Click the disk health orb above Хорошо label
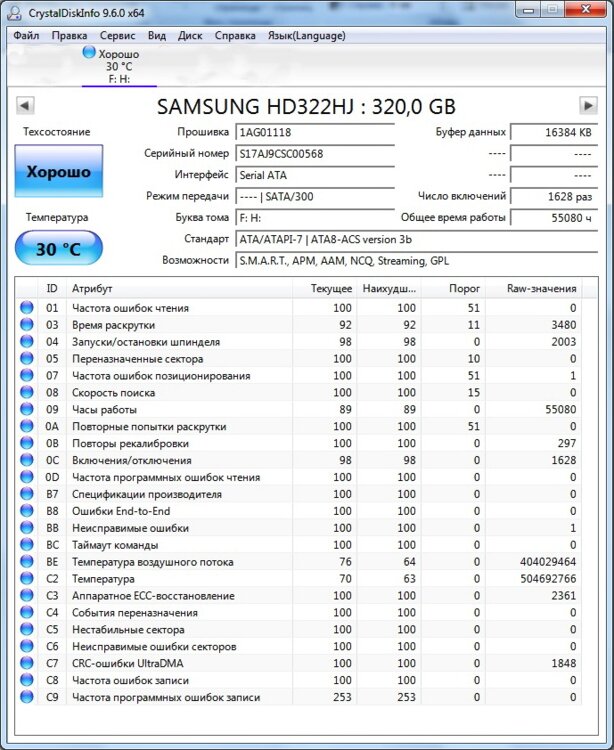Viewport: 614px width, 750px height. point(89,52)
